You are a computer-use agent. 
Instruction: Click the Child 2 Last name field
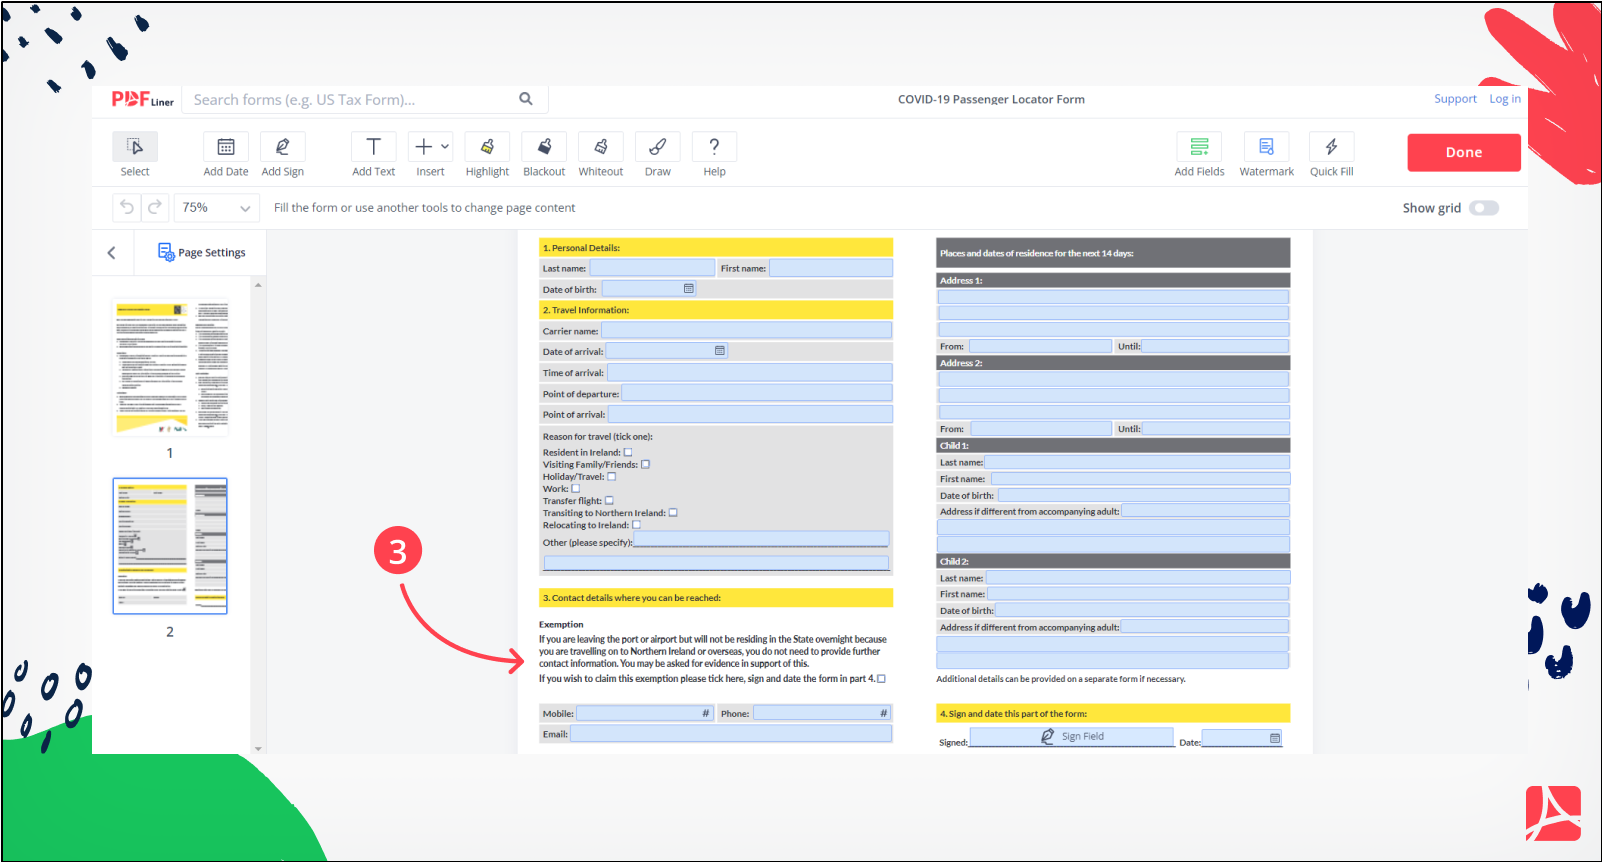(x=1138, y=577)
